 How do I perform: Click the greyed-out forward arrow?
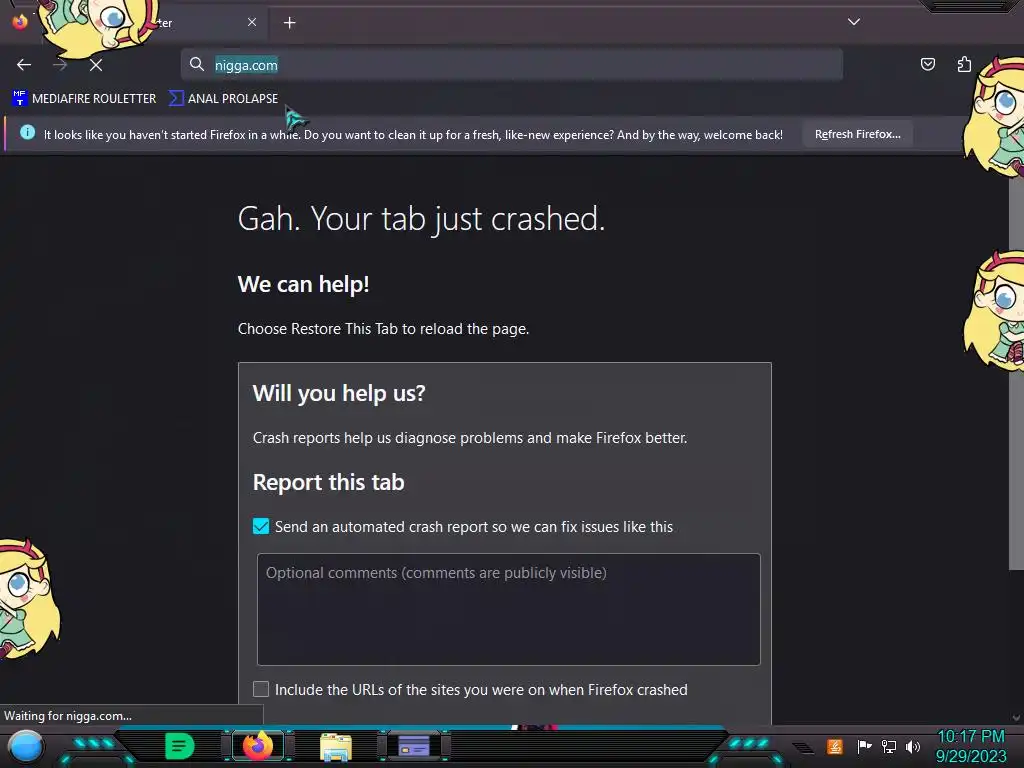coord(60,65)
